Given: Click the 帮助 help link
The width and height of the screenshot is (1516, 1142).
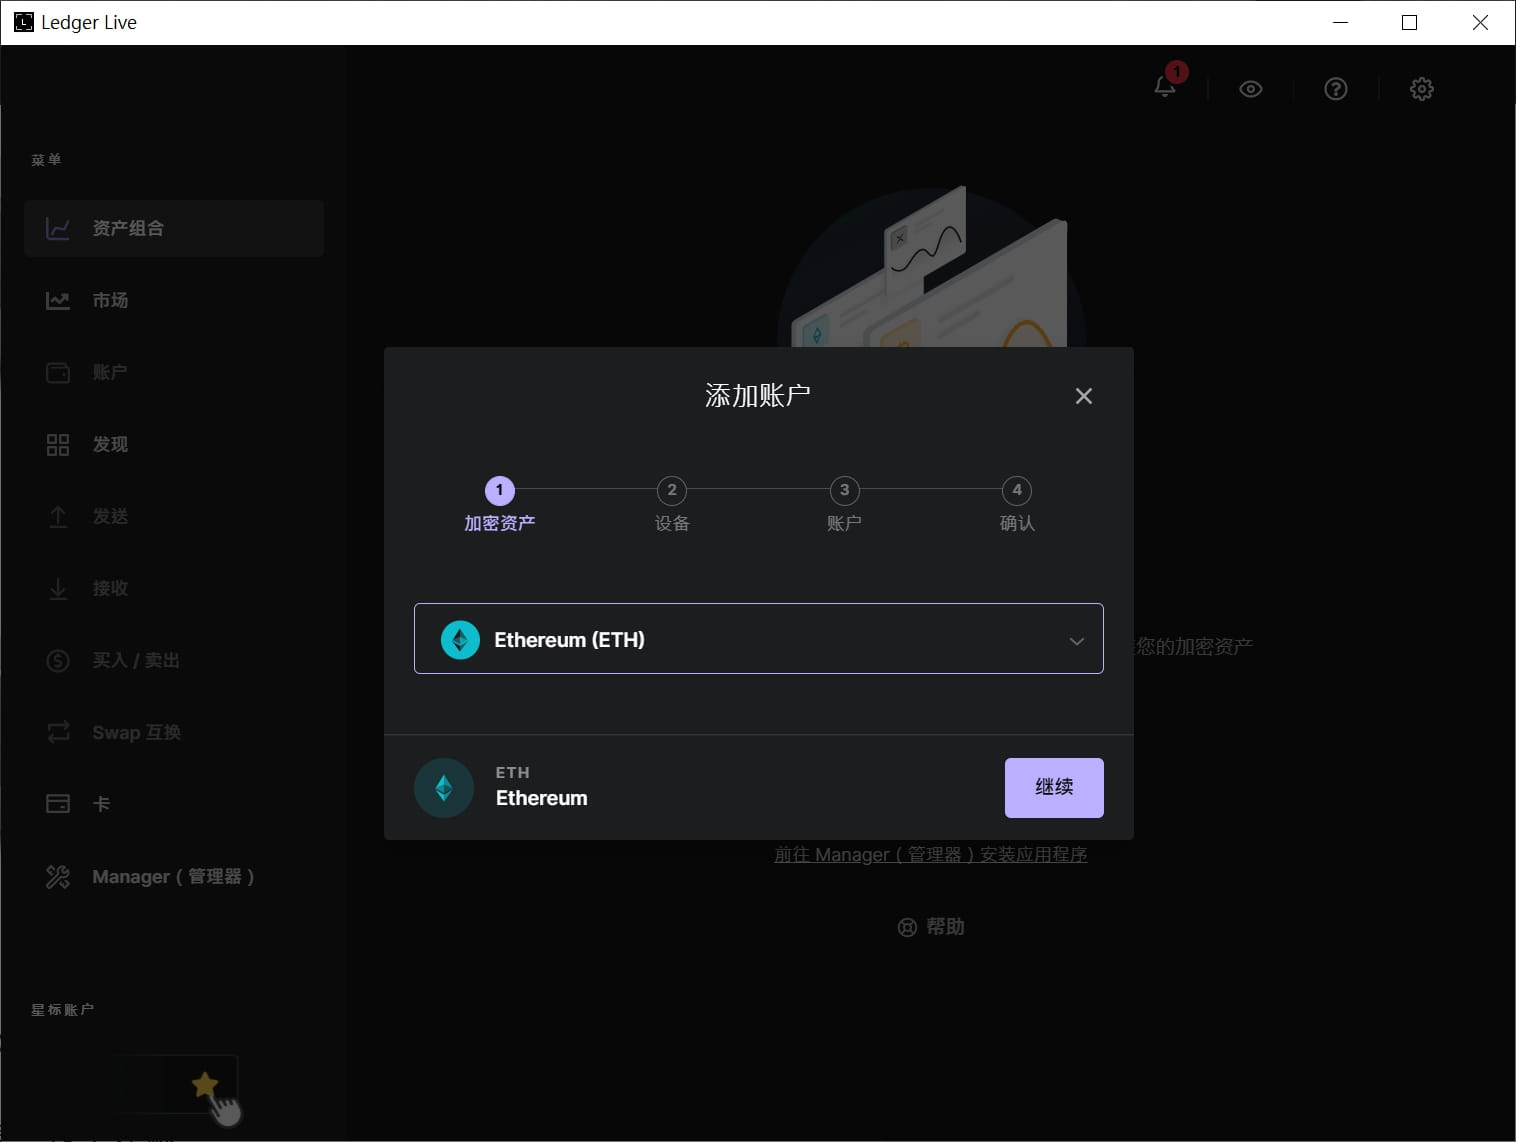Looking at the screenshot, I should point(930,927).
